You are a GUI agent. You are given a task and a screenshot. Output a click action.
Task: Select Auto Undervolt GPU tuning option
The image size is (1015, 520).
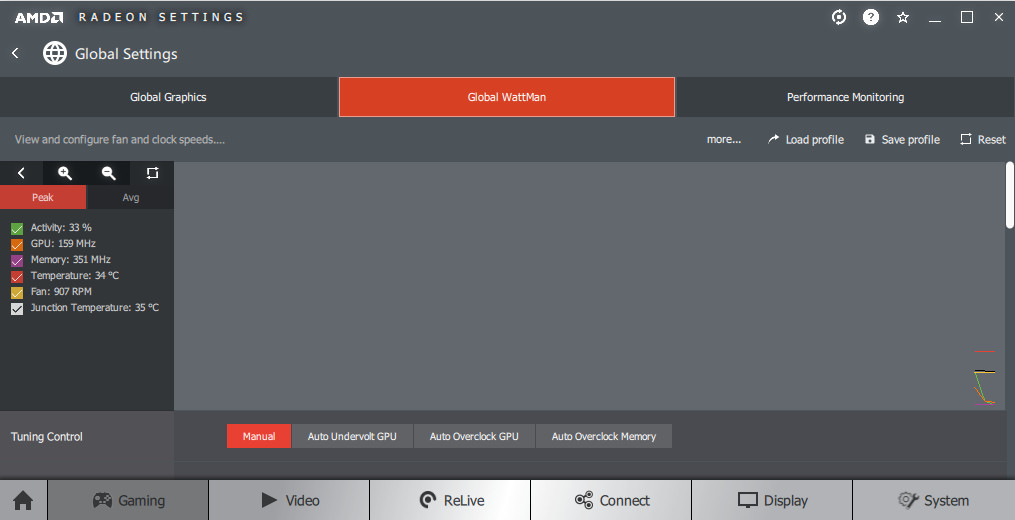point(352,436)
